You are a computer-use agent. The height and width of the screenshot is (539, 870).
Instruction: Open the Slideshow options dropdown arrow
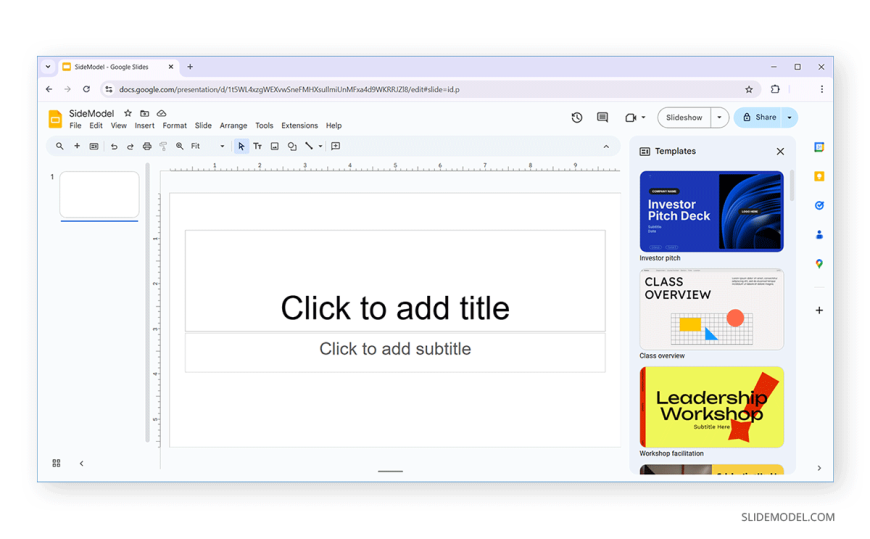pyautogui.click(x=719, y=118)
